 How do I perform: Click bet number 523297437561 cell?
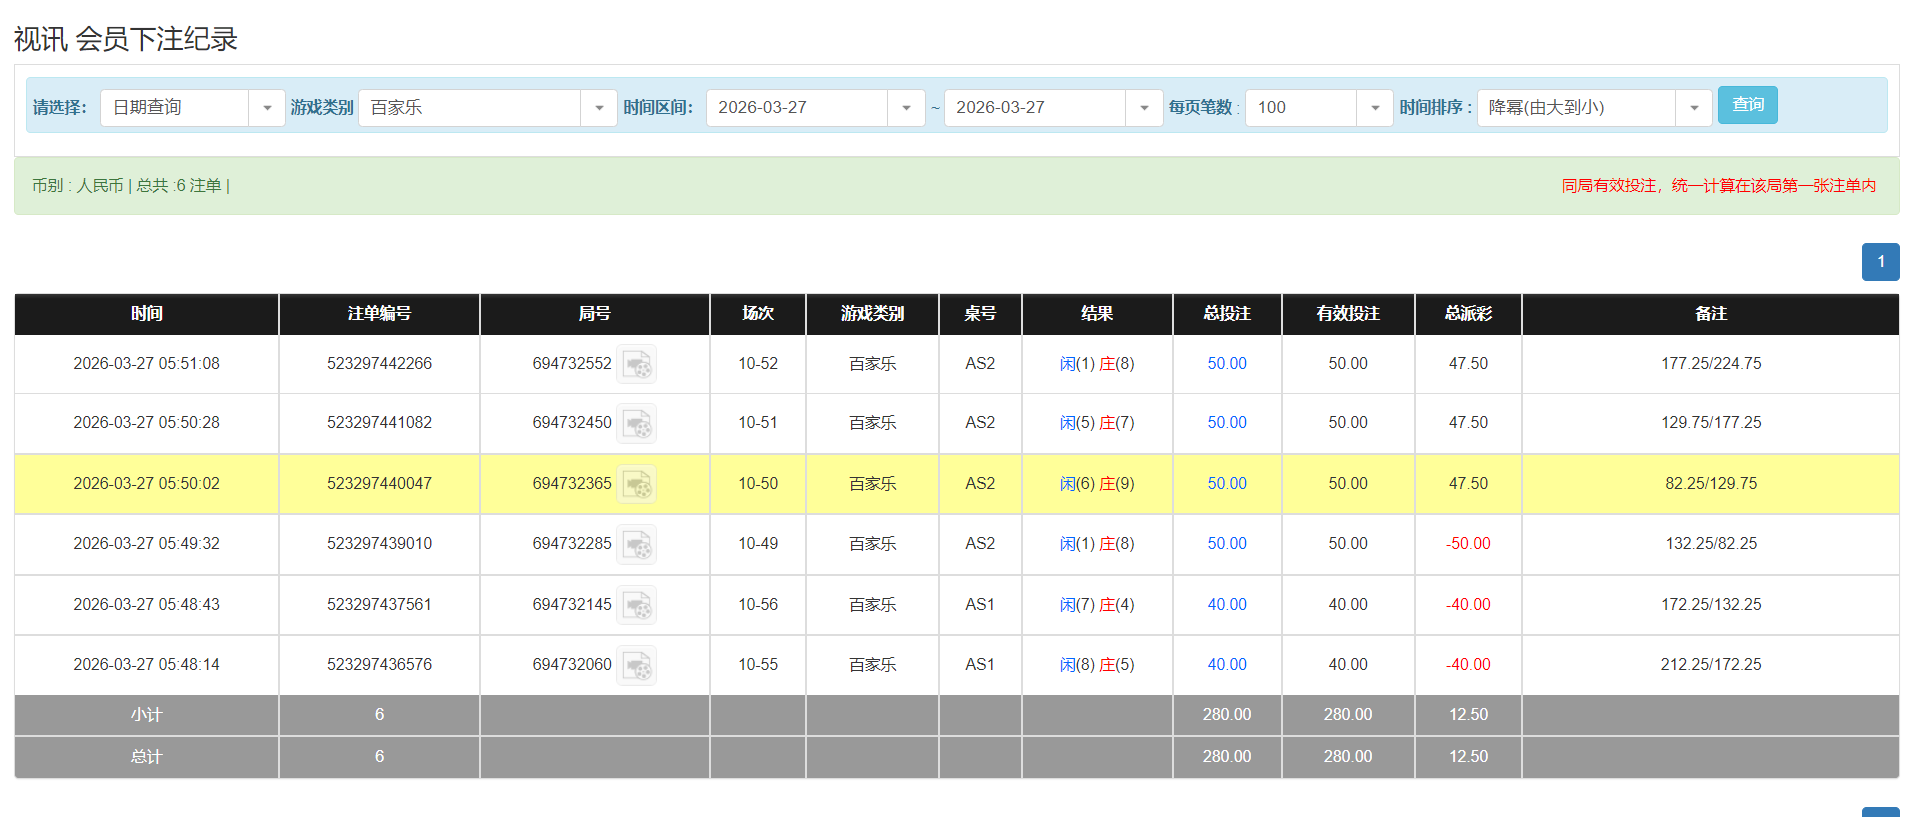coord(379,605)
